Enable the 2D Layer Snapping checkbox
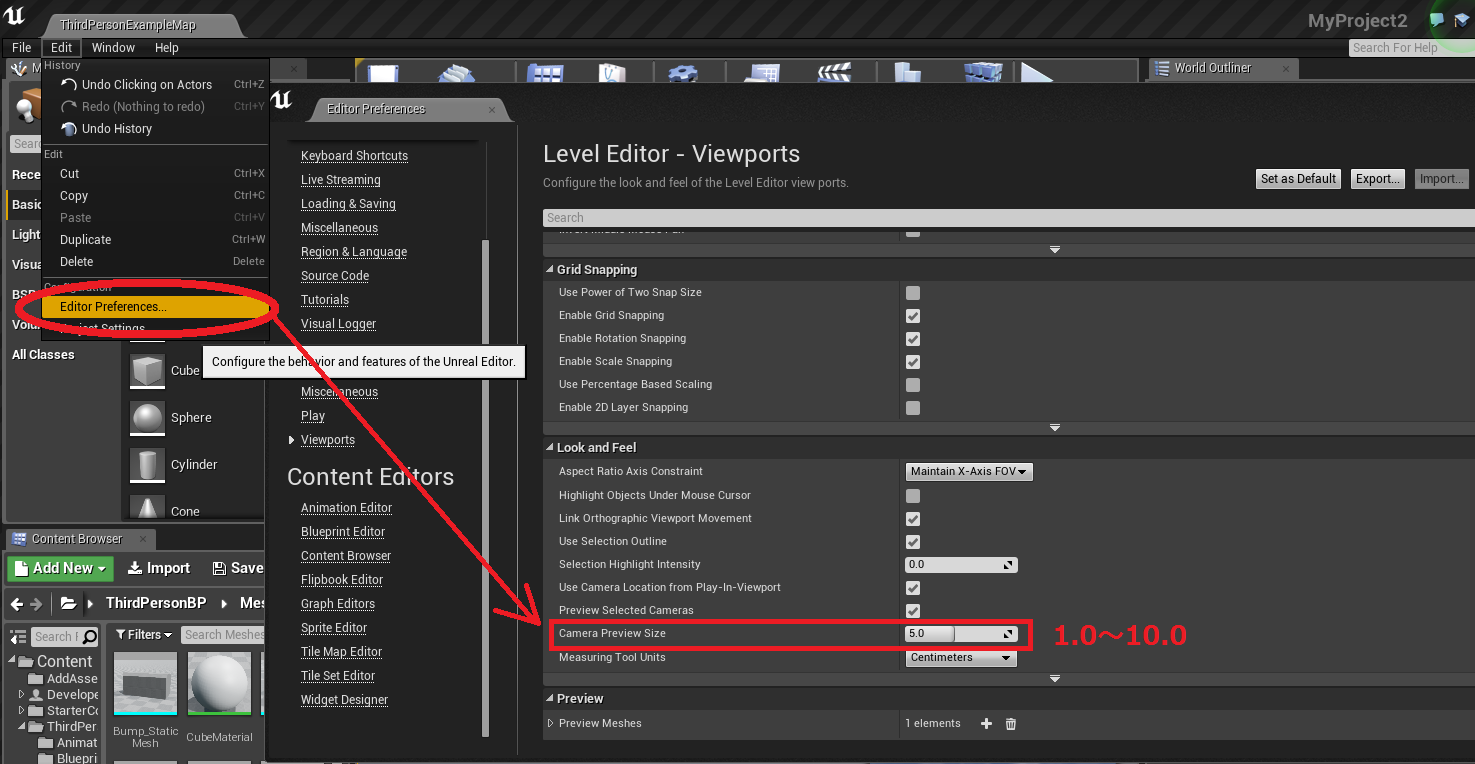The height and width of the screenshot is (764, 1475). pyautogui.click(x=913, y=408)
